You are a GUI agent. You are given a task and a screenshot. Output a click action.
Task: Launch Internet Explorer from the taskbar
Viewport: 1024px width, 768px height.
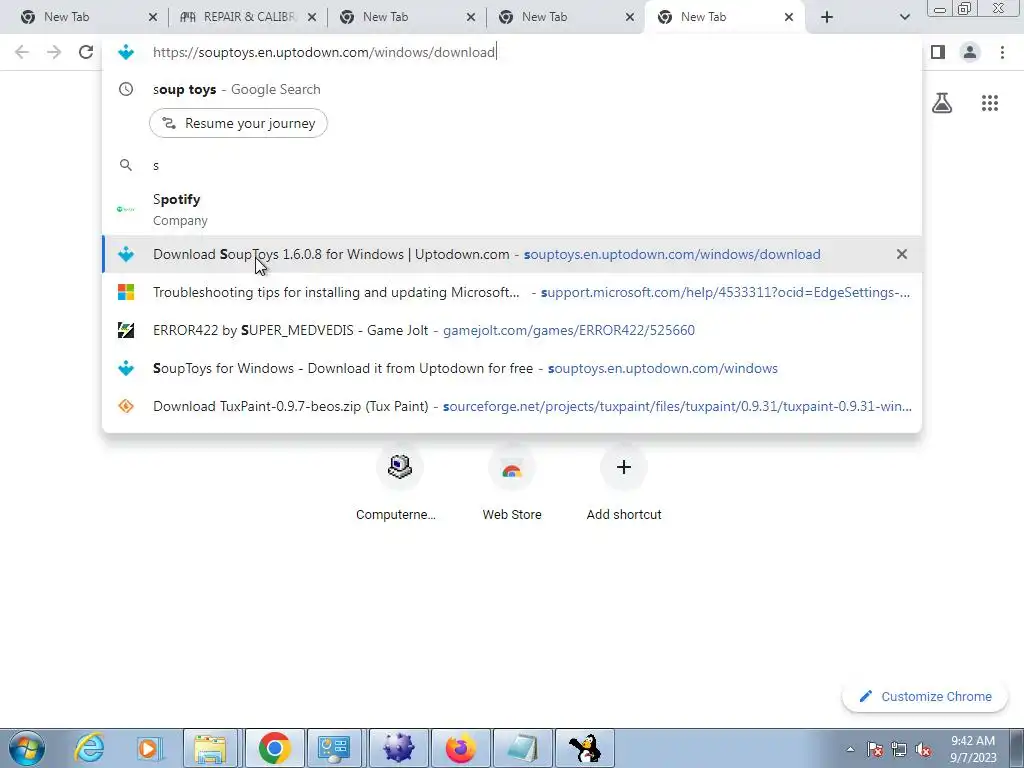click(x=89, y=748)
